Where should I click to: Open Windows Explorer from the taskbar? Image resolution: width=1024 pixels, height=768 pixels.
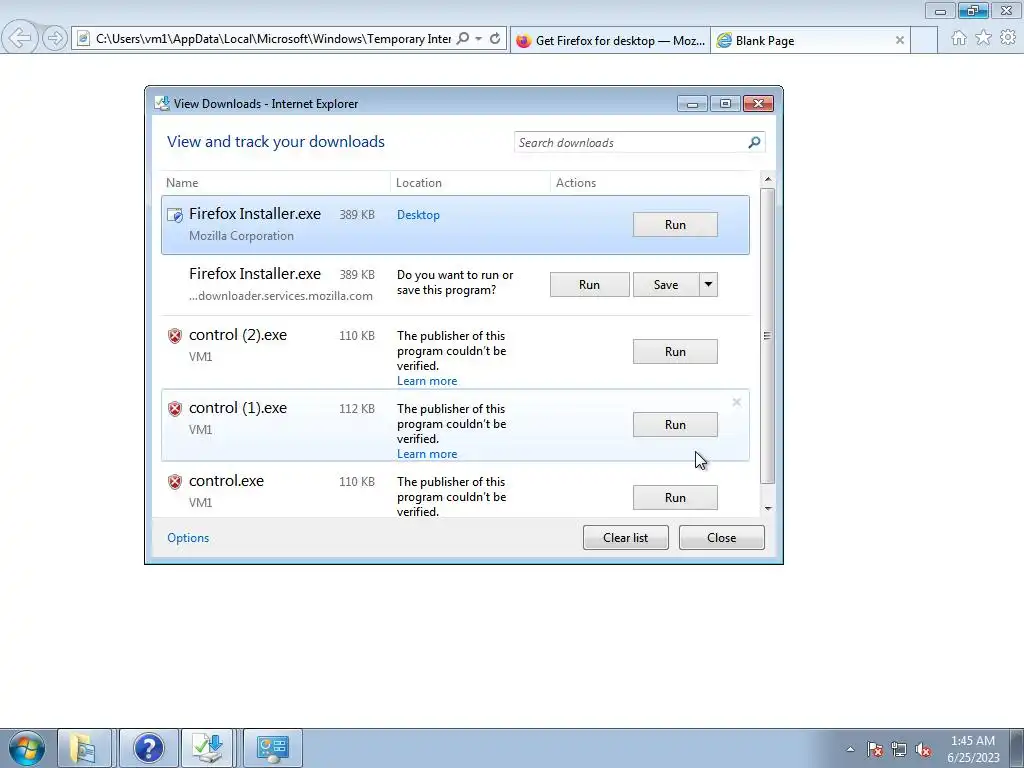pyautogui.click(x=84, y=748)
